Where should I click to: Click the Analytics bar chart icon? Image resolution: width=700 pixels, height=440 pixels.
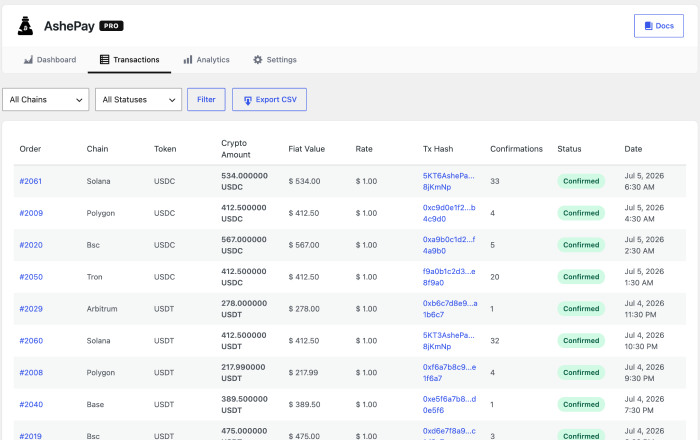[188, 60]
